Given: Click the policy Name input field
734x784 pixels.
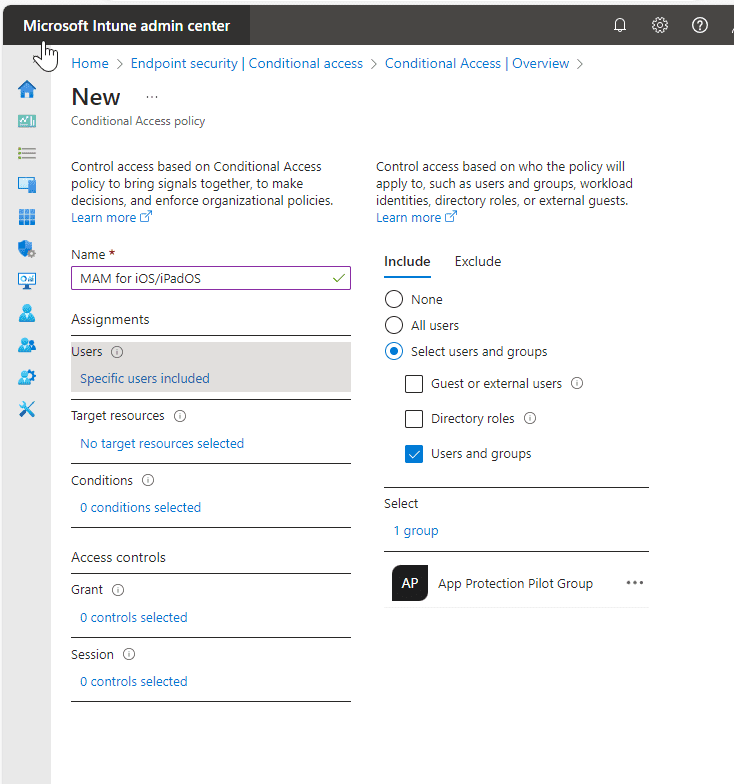Looking at the screenshot, I should click(x=200, y=278).
